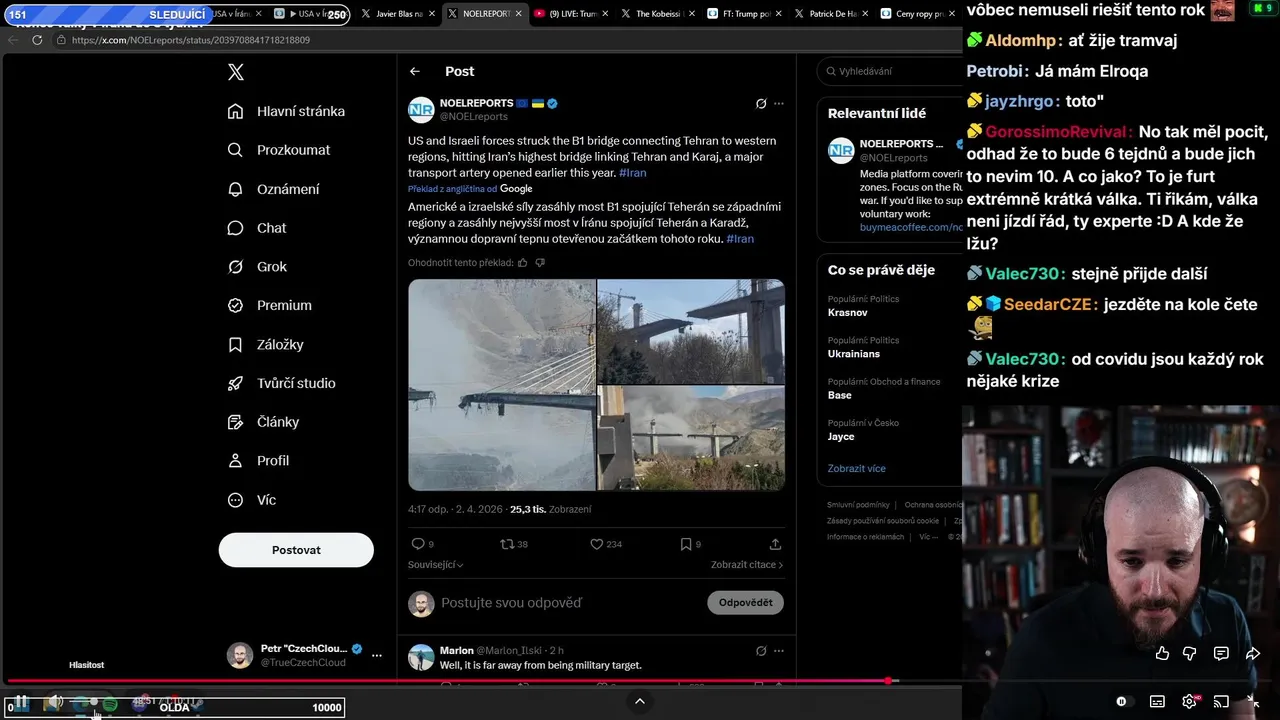Click the share post icon
This screenshot has height=720, width=1280.
point(775,544)
